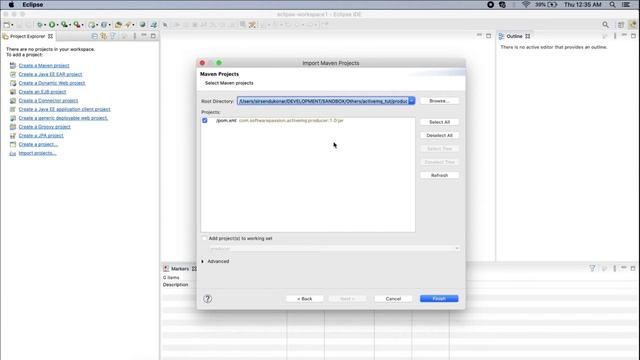Viewport: 640px width, 360px height.
Task: Click the Open Perspective icon
Action: (x=621, y=25)
